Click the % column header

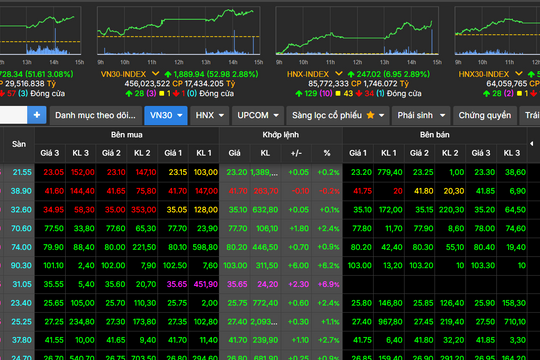[x=327, y=153]
